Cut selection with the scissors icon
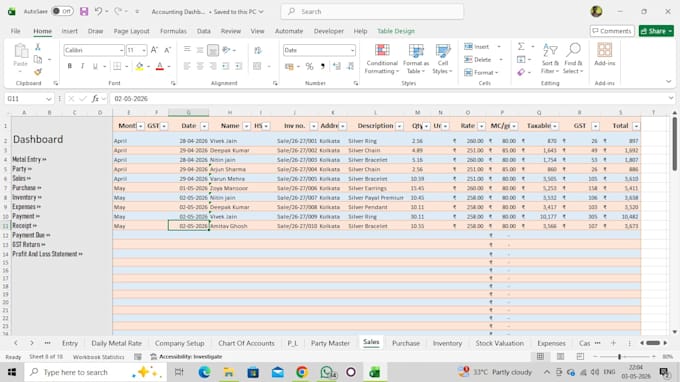This screenshot has width=680, height=382. (38, 47)
